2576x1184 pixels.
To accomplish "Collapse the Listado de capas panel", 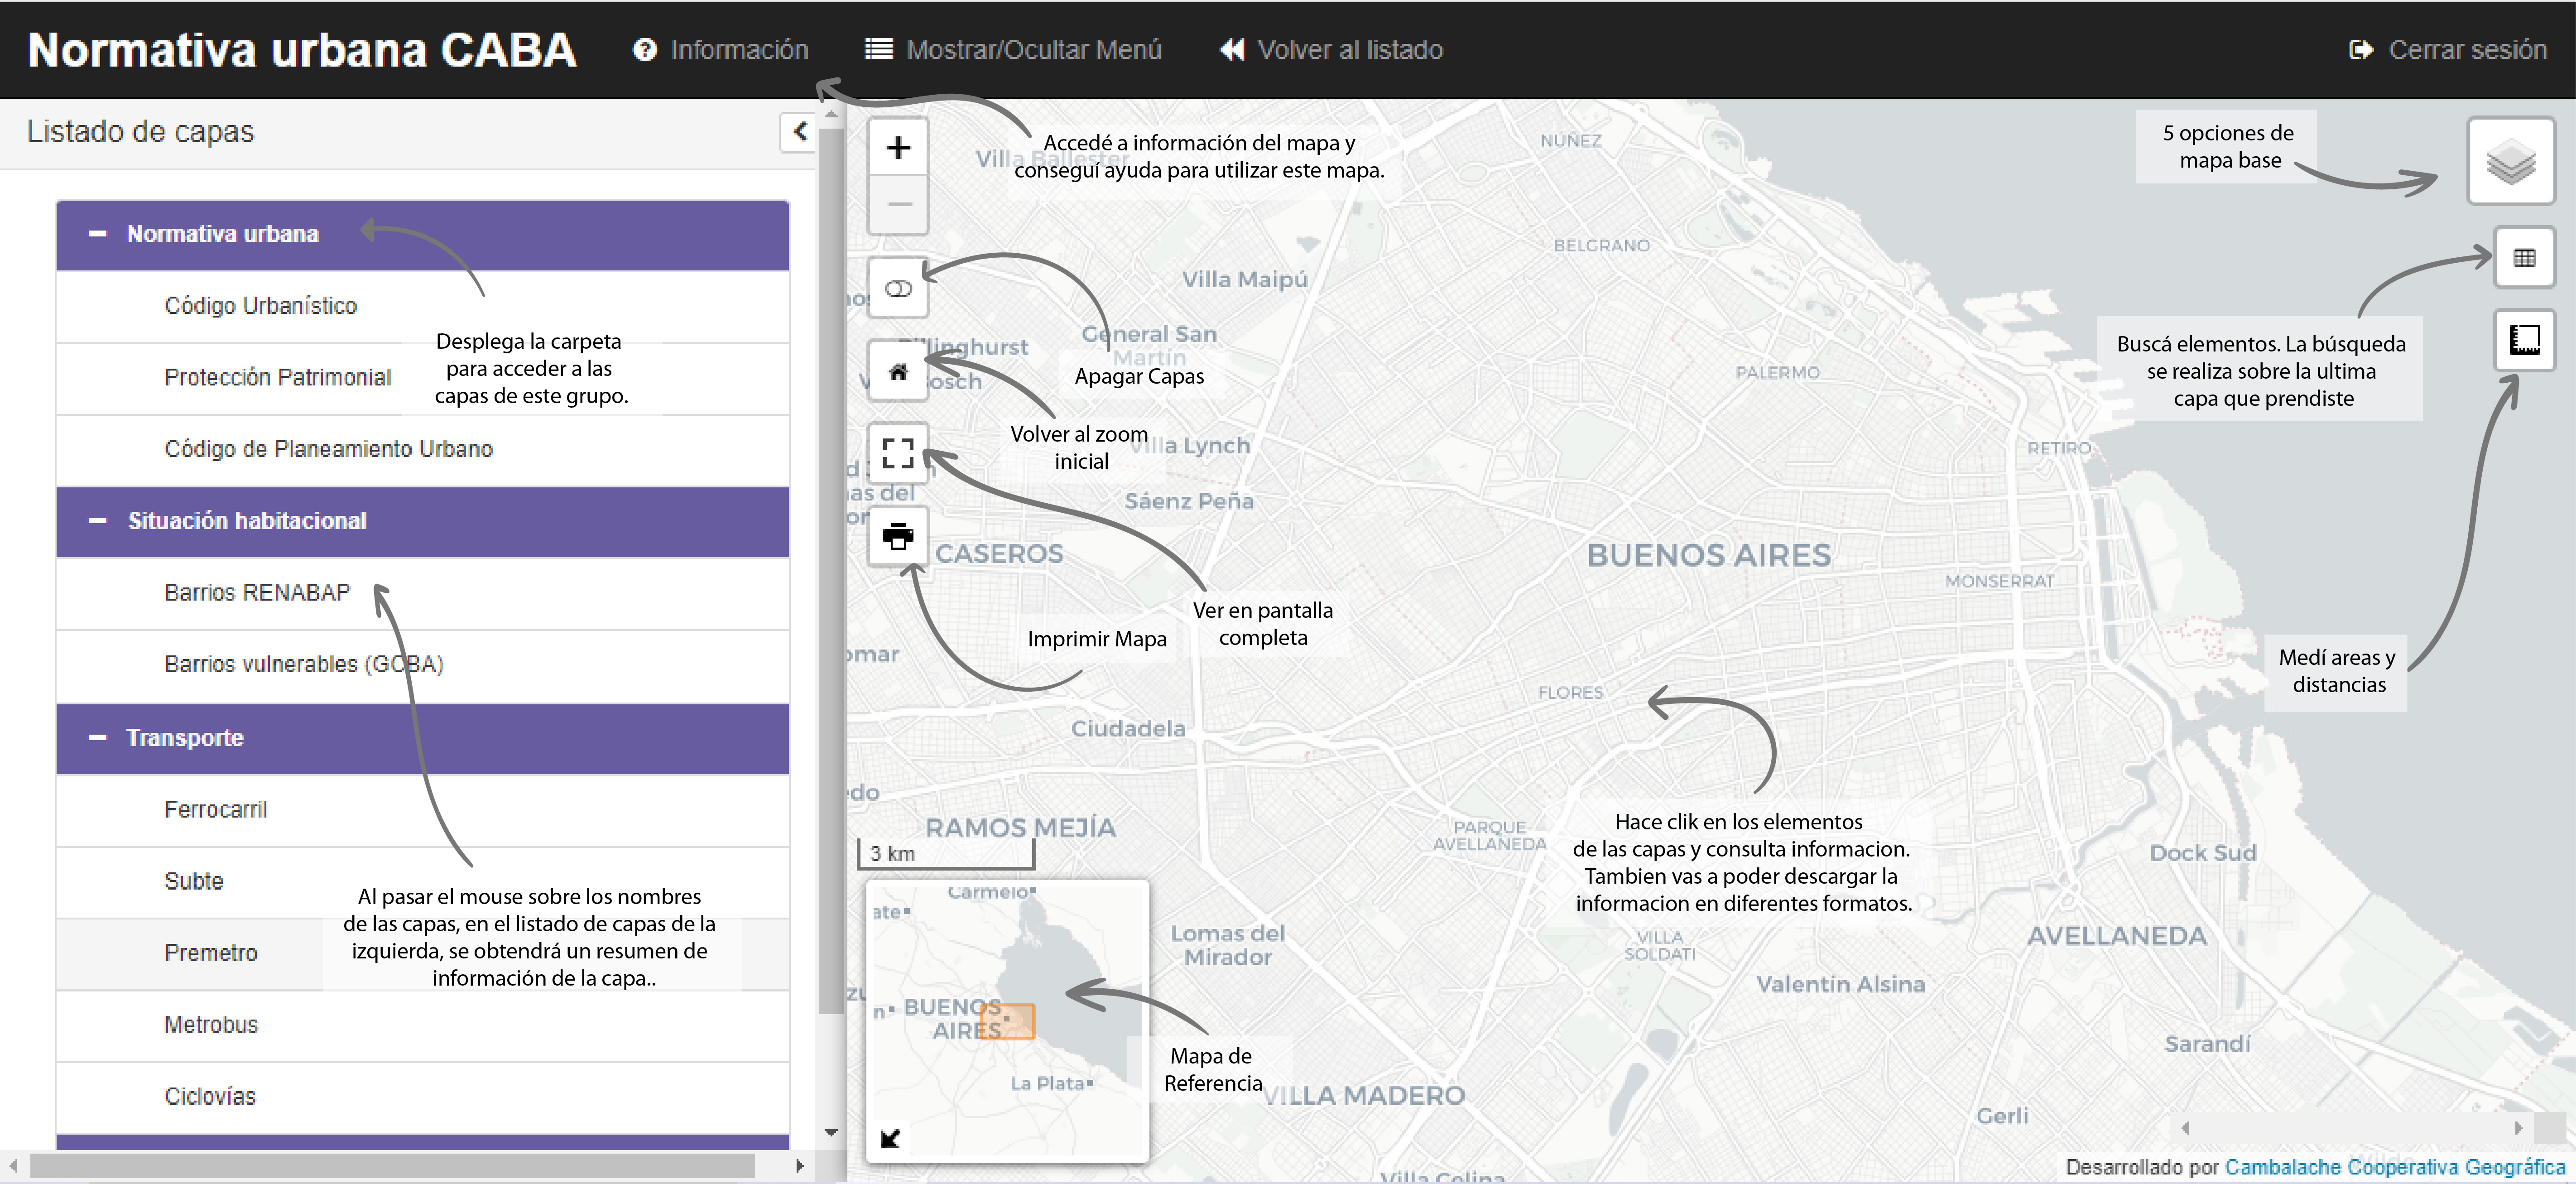I will pos(799,132).
